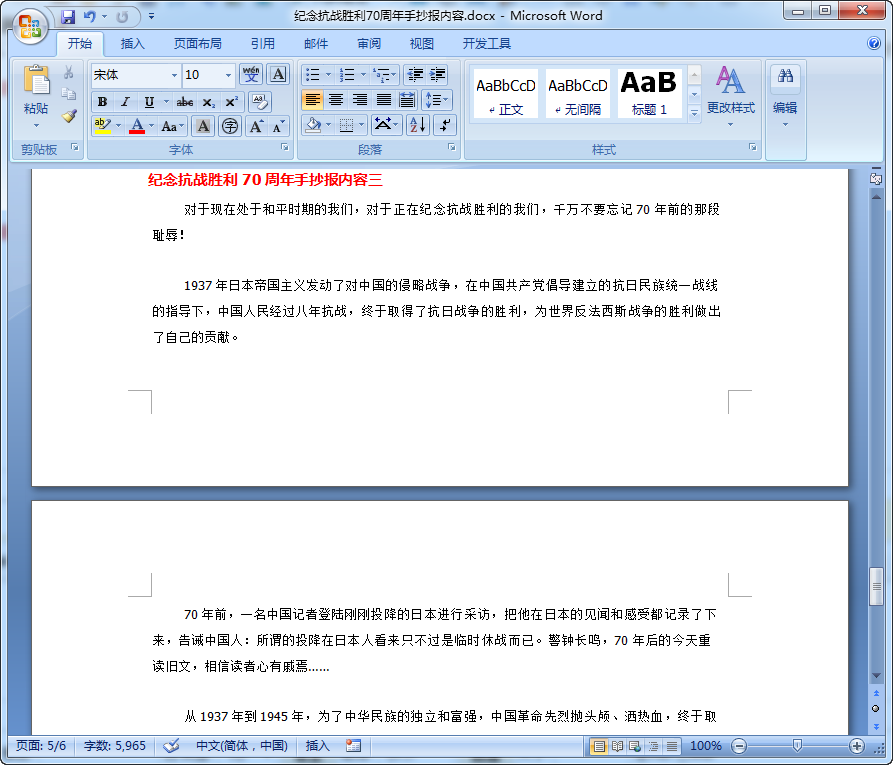
Task: Open the Find (查找) tool in 编辑 group
Action: coord(786,76)
